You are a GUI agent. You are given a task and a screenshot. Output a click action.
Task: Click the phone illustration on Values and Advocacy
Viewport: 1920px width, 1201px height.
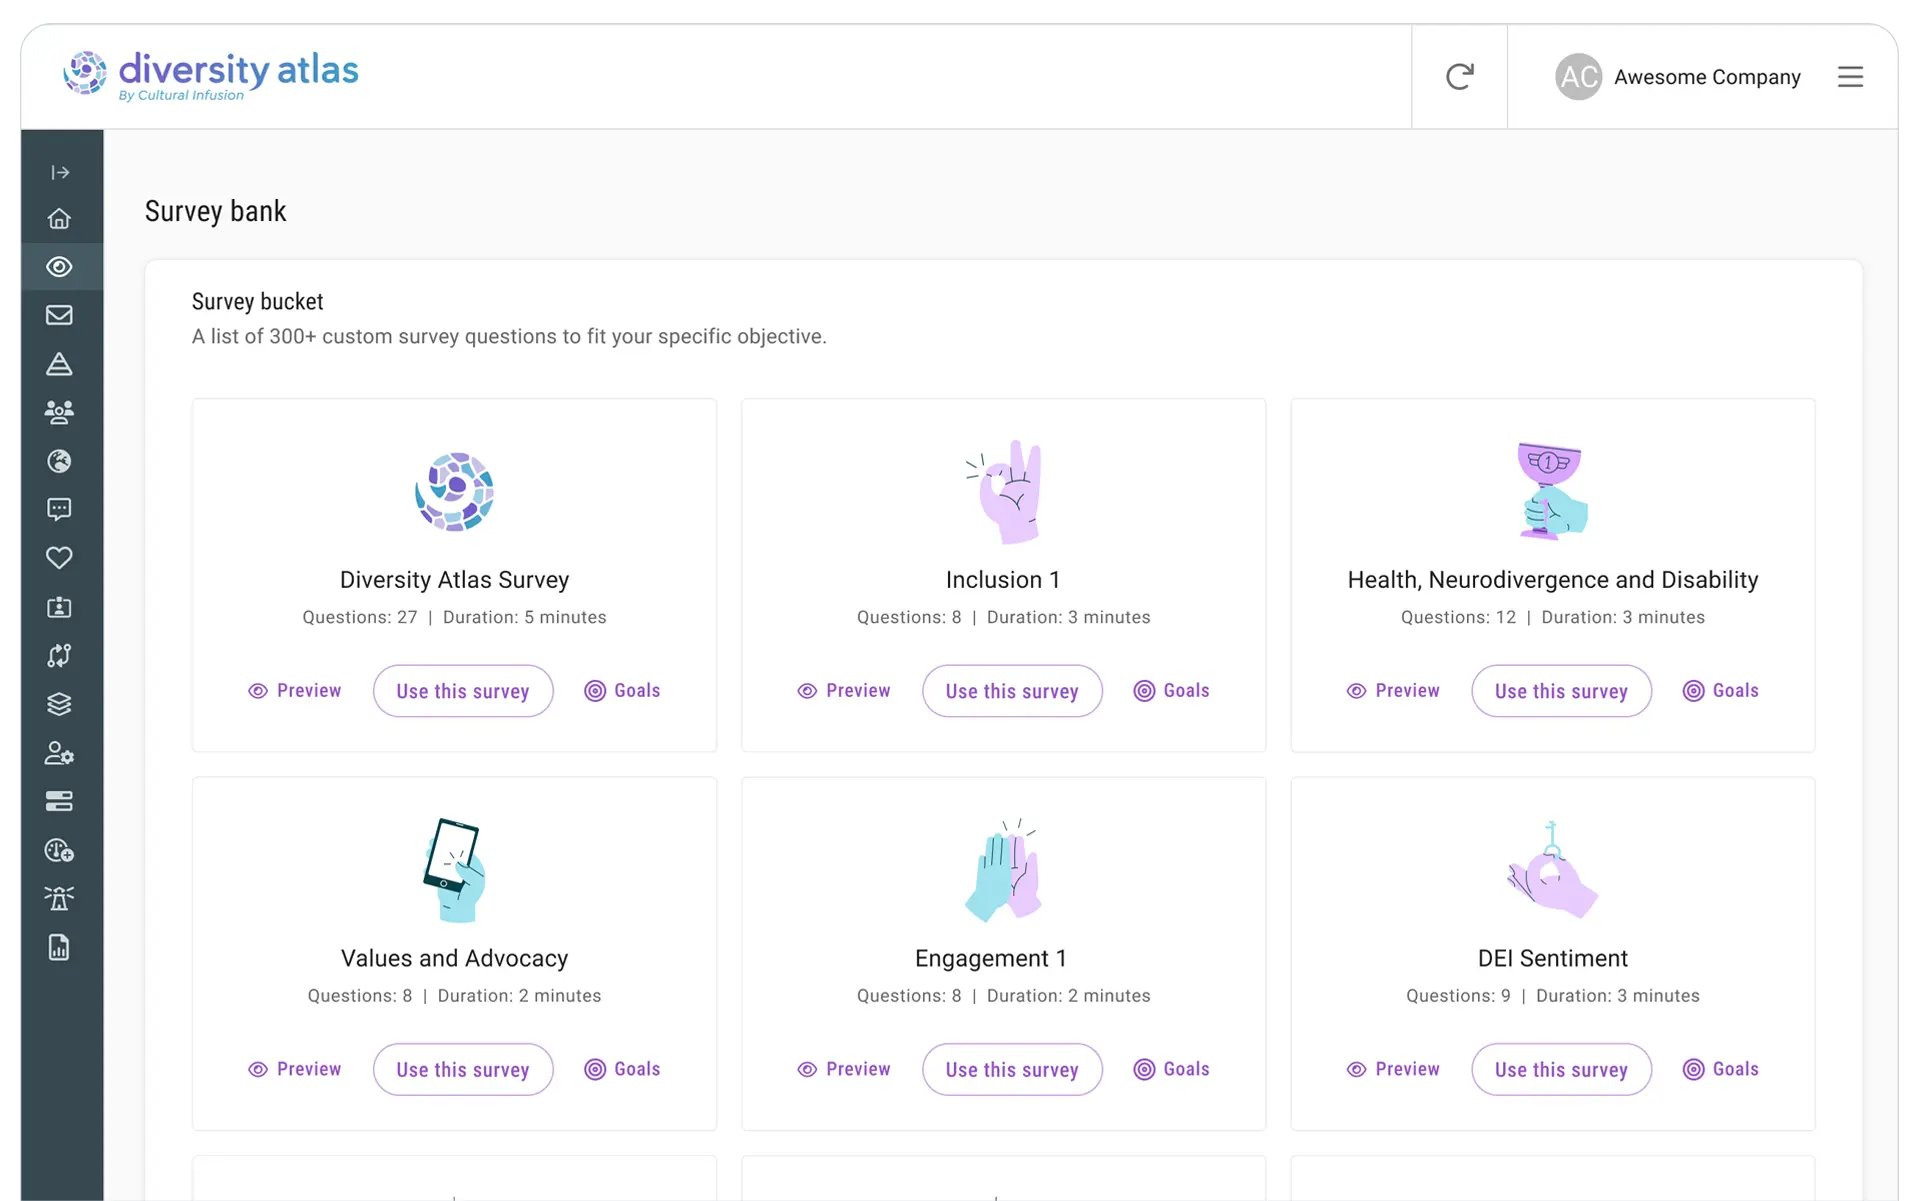(455, 870)
